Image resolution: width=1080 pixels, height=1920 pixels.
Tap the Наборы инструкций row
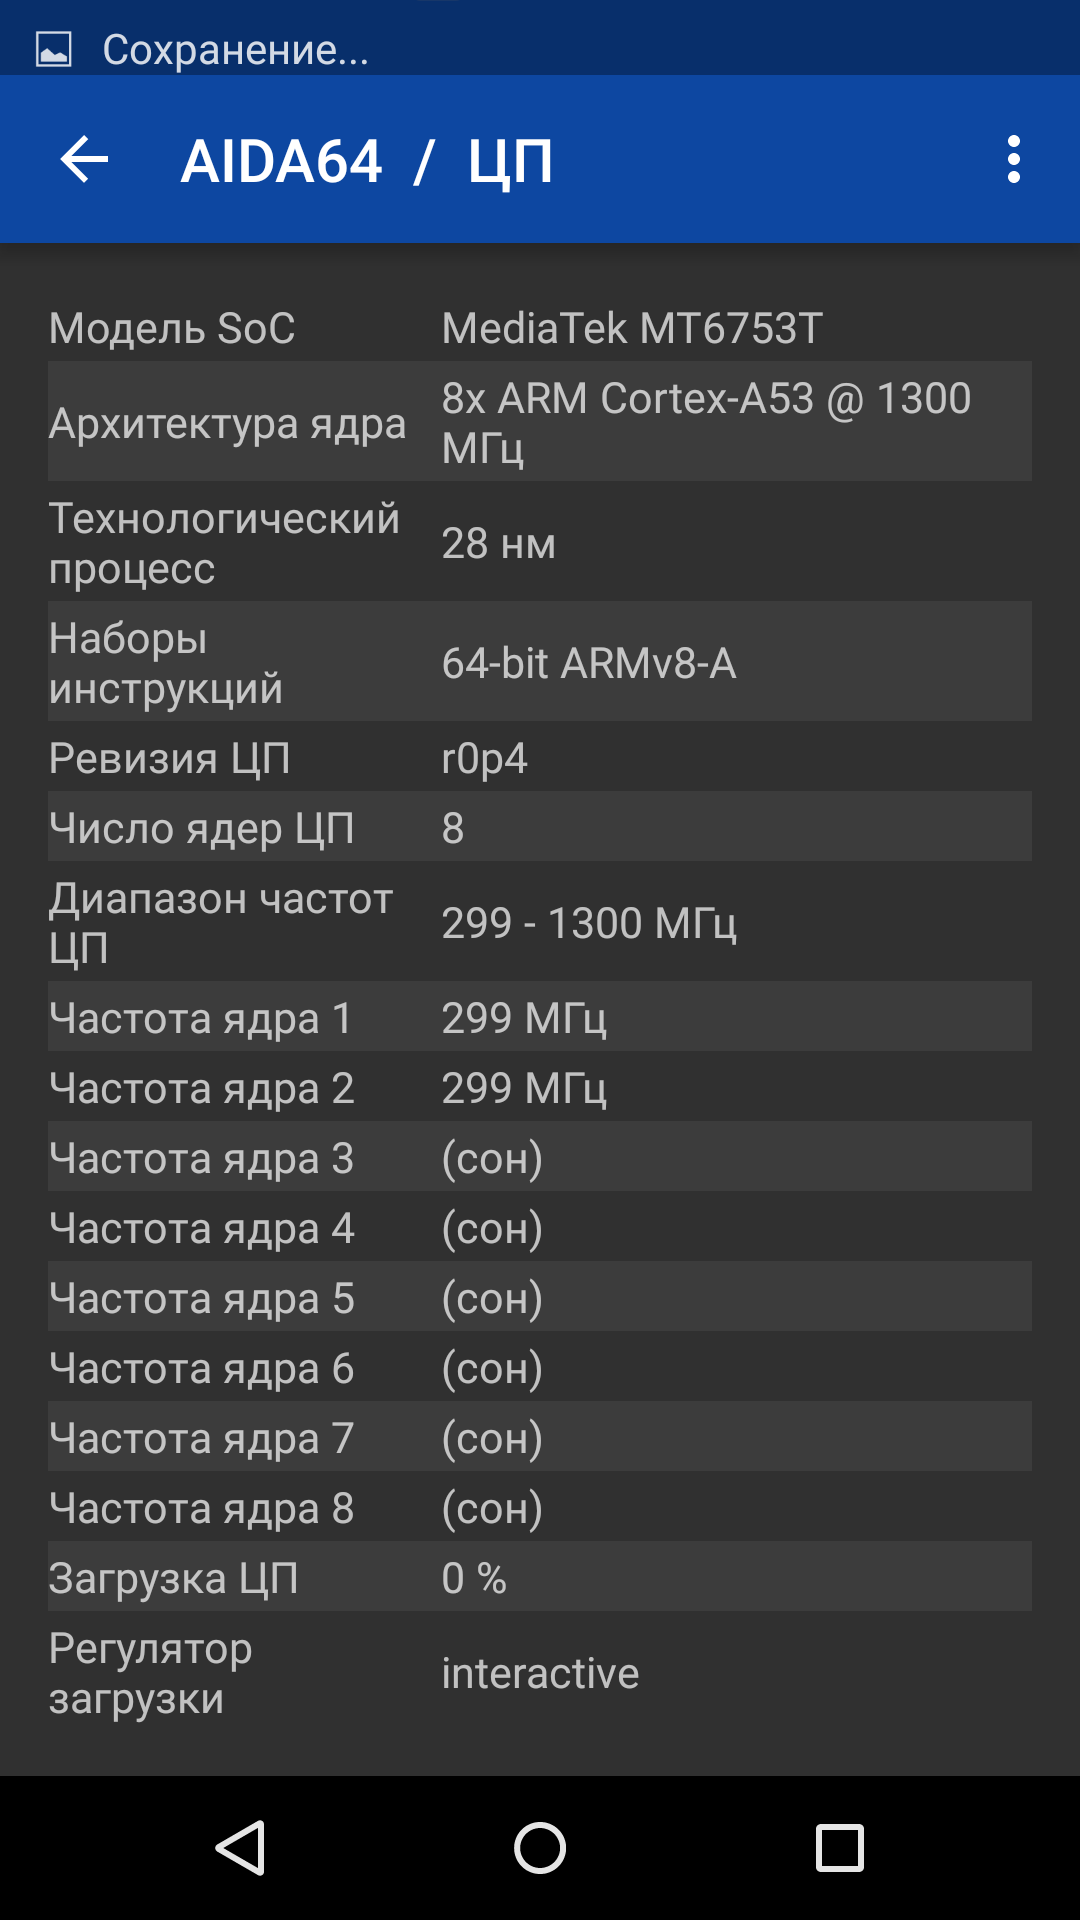(x=540, y=661)
